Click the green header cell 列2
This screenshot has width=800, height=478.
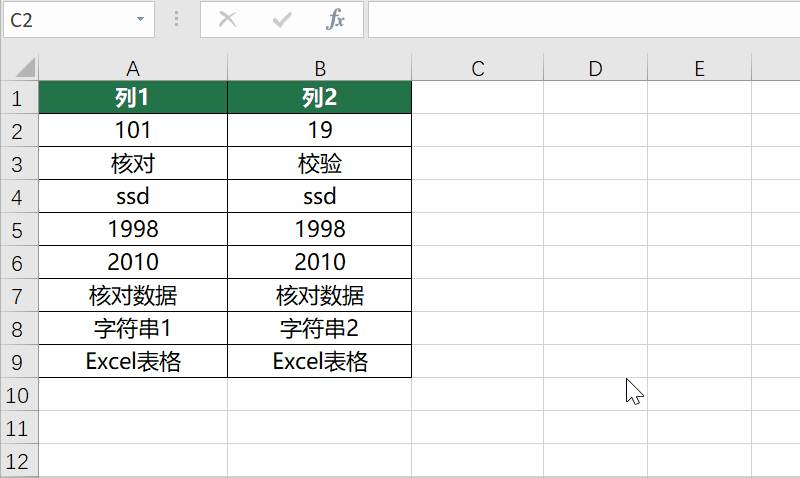click(x=320, y=98)
